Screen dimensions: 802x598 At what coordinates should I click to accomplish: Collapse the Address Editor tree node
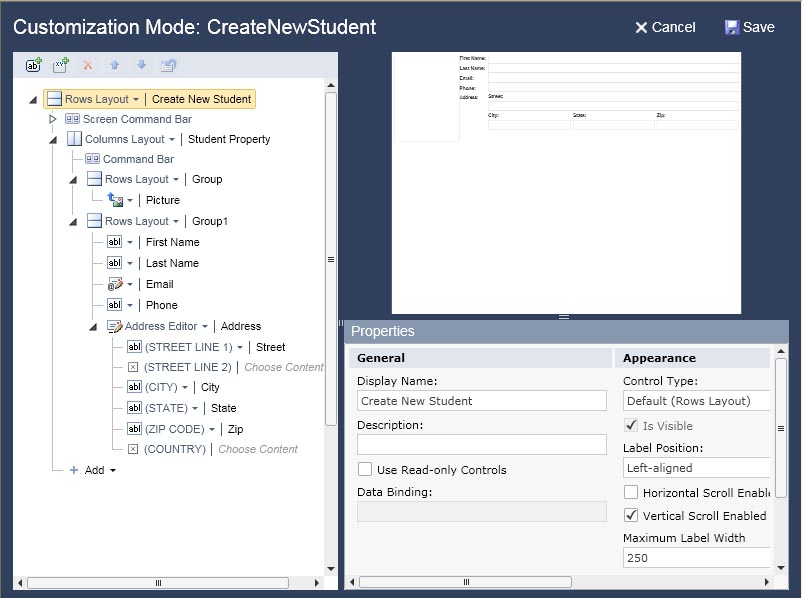pos(93,326)
